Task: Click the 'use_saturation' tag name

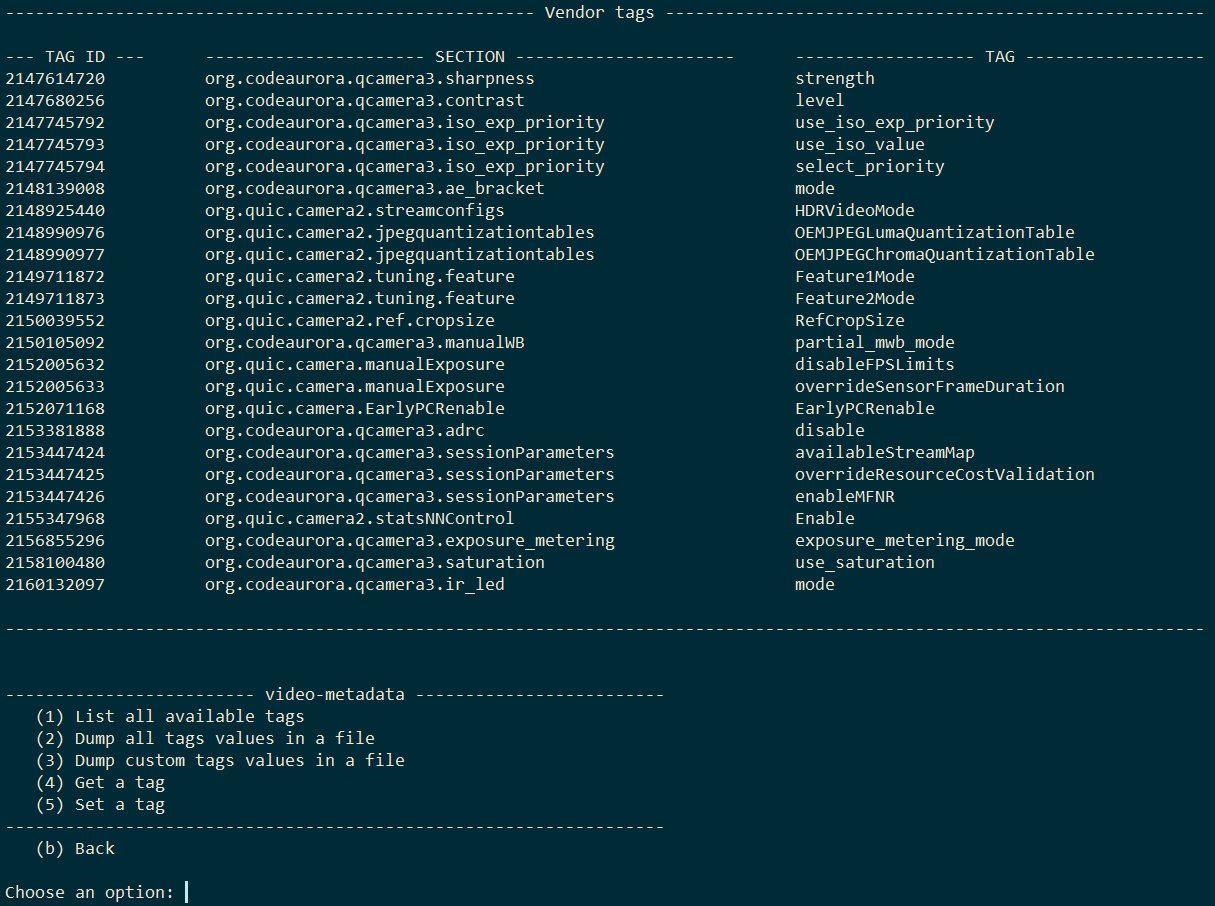Action: (x=865, y=562)
